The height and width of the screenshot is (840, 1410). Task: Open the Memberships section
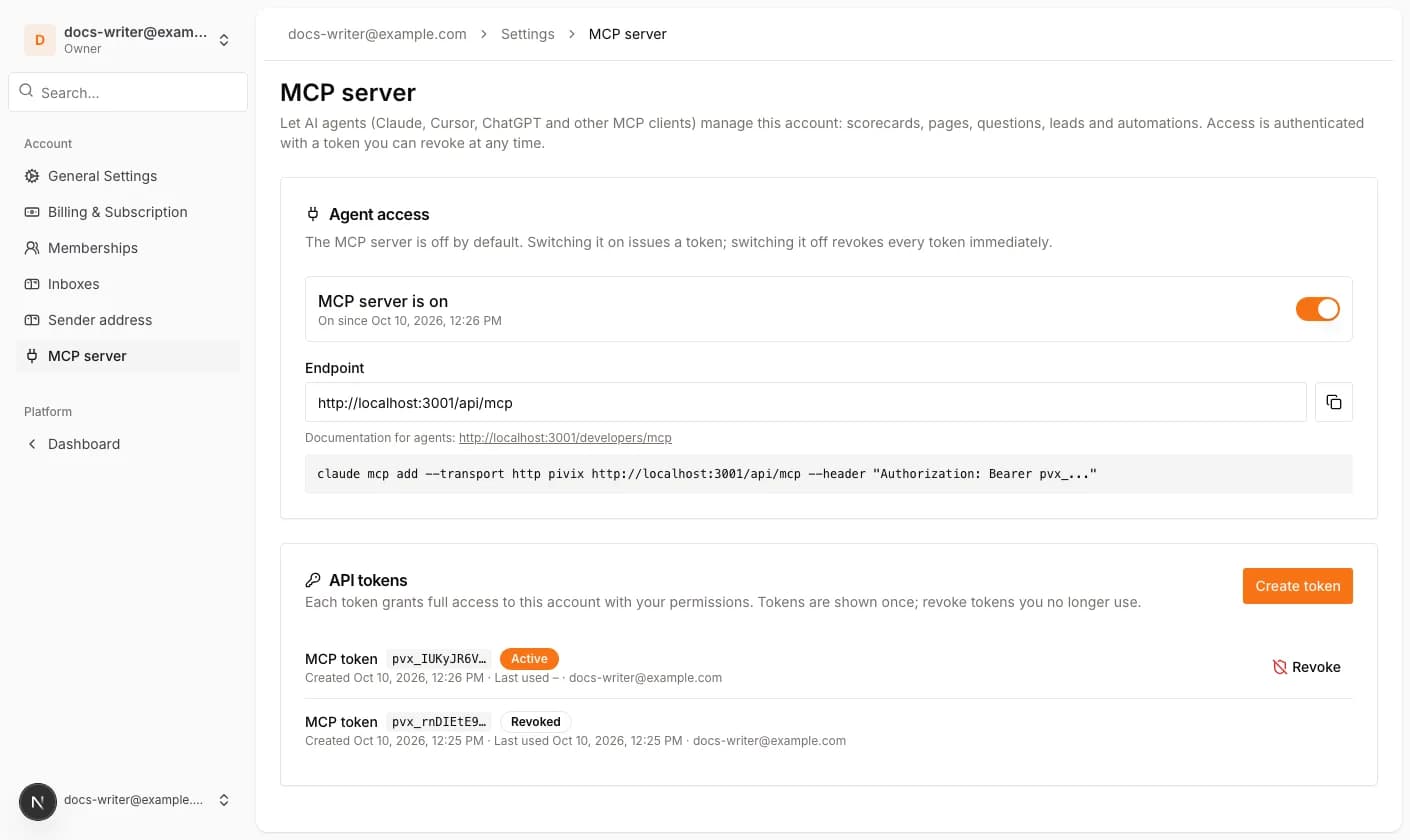click(x=128, y=248)
